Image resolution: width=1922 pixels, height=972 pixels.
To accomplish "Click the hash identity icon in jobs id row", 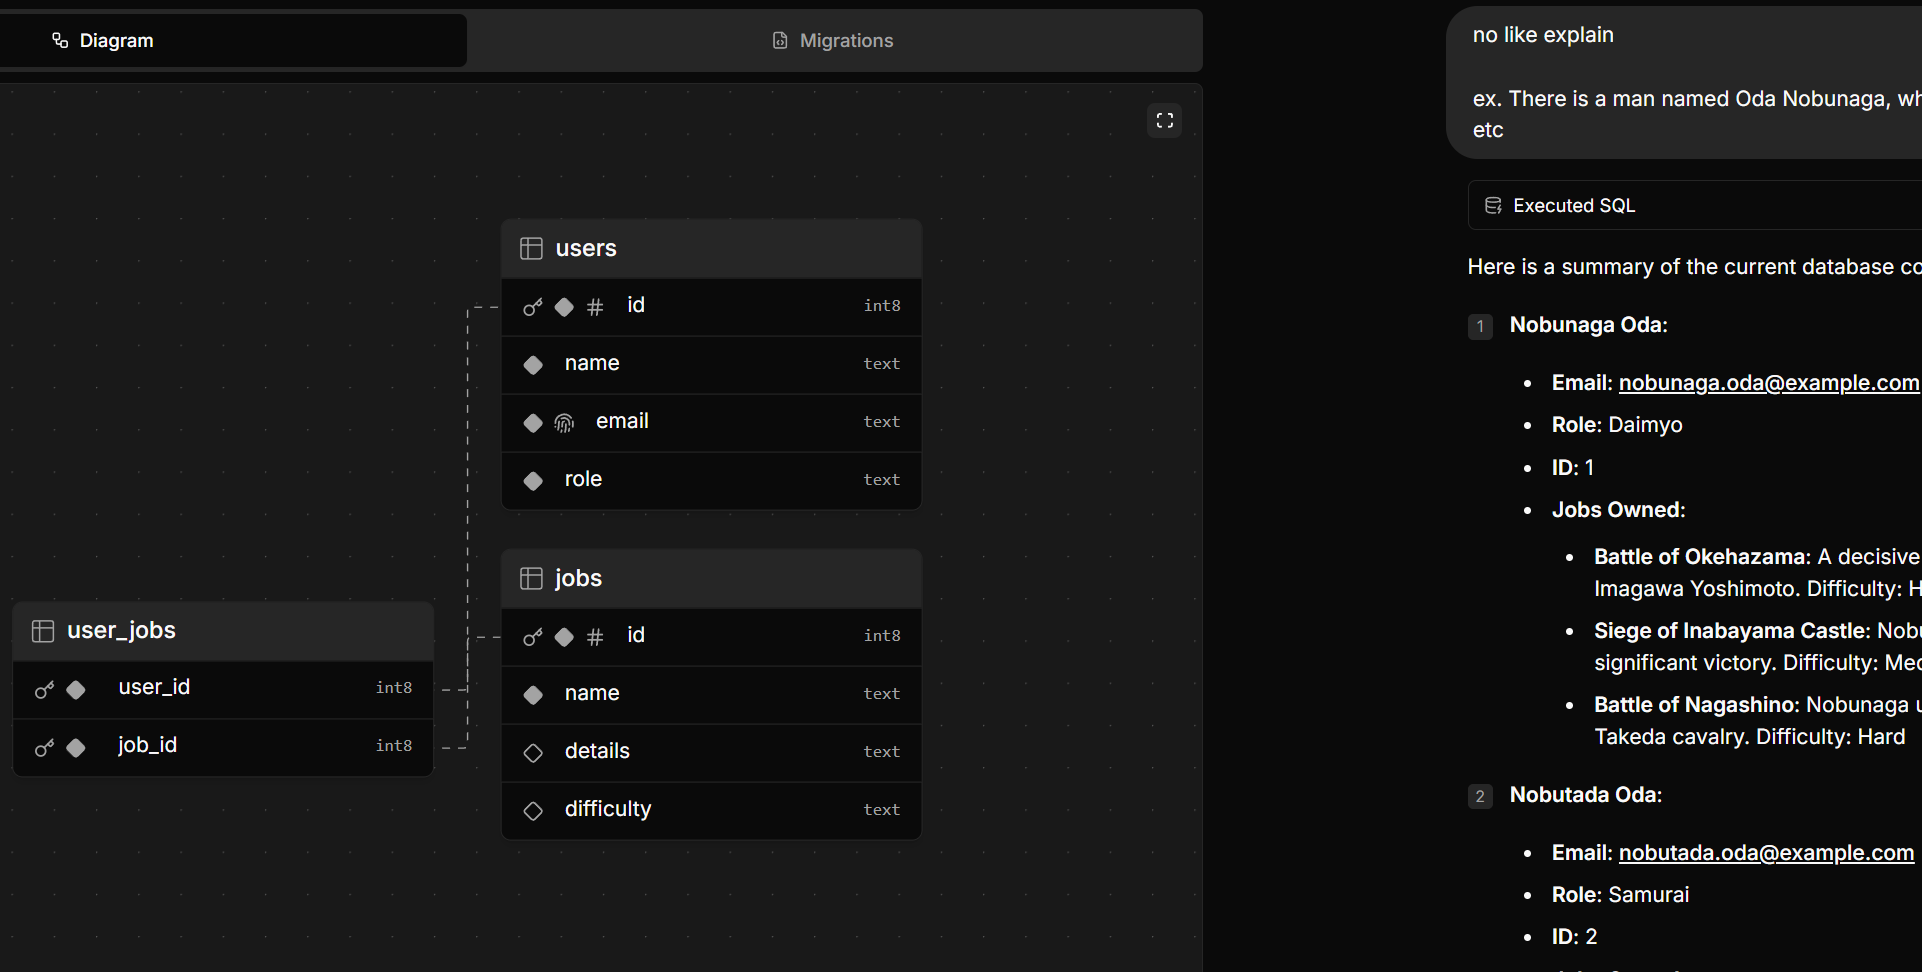I will (x=595, y=637).
